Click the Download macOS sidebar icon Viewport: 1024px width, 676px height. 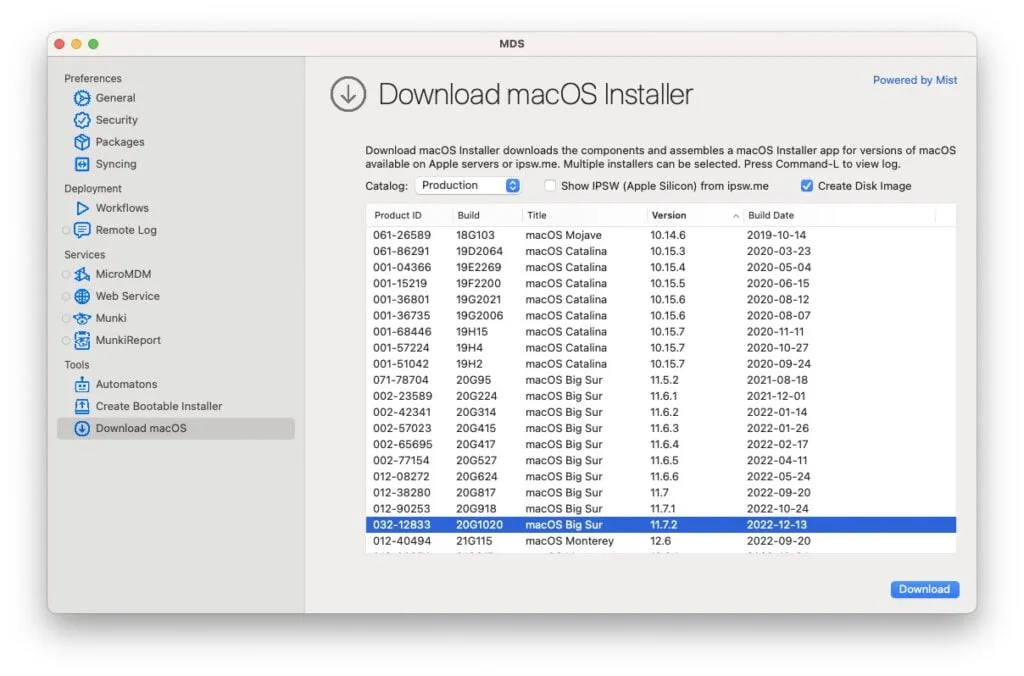(x=82, y=428)
